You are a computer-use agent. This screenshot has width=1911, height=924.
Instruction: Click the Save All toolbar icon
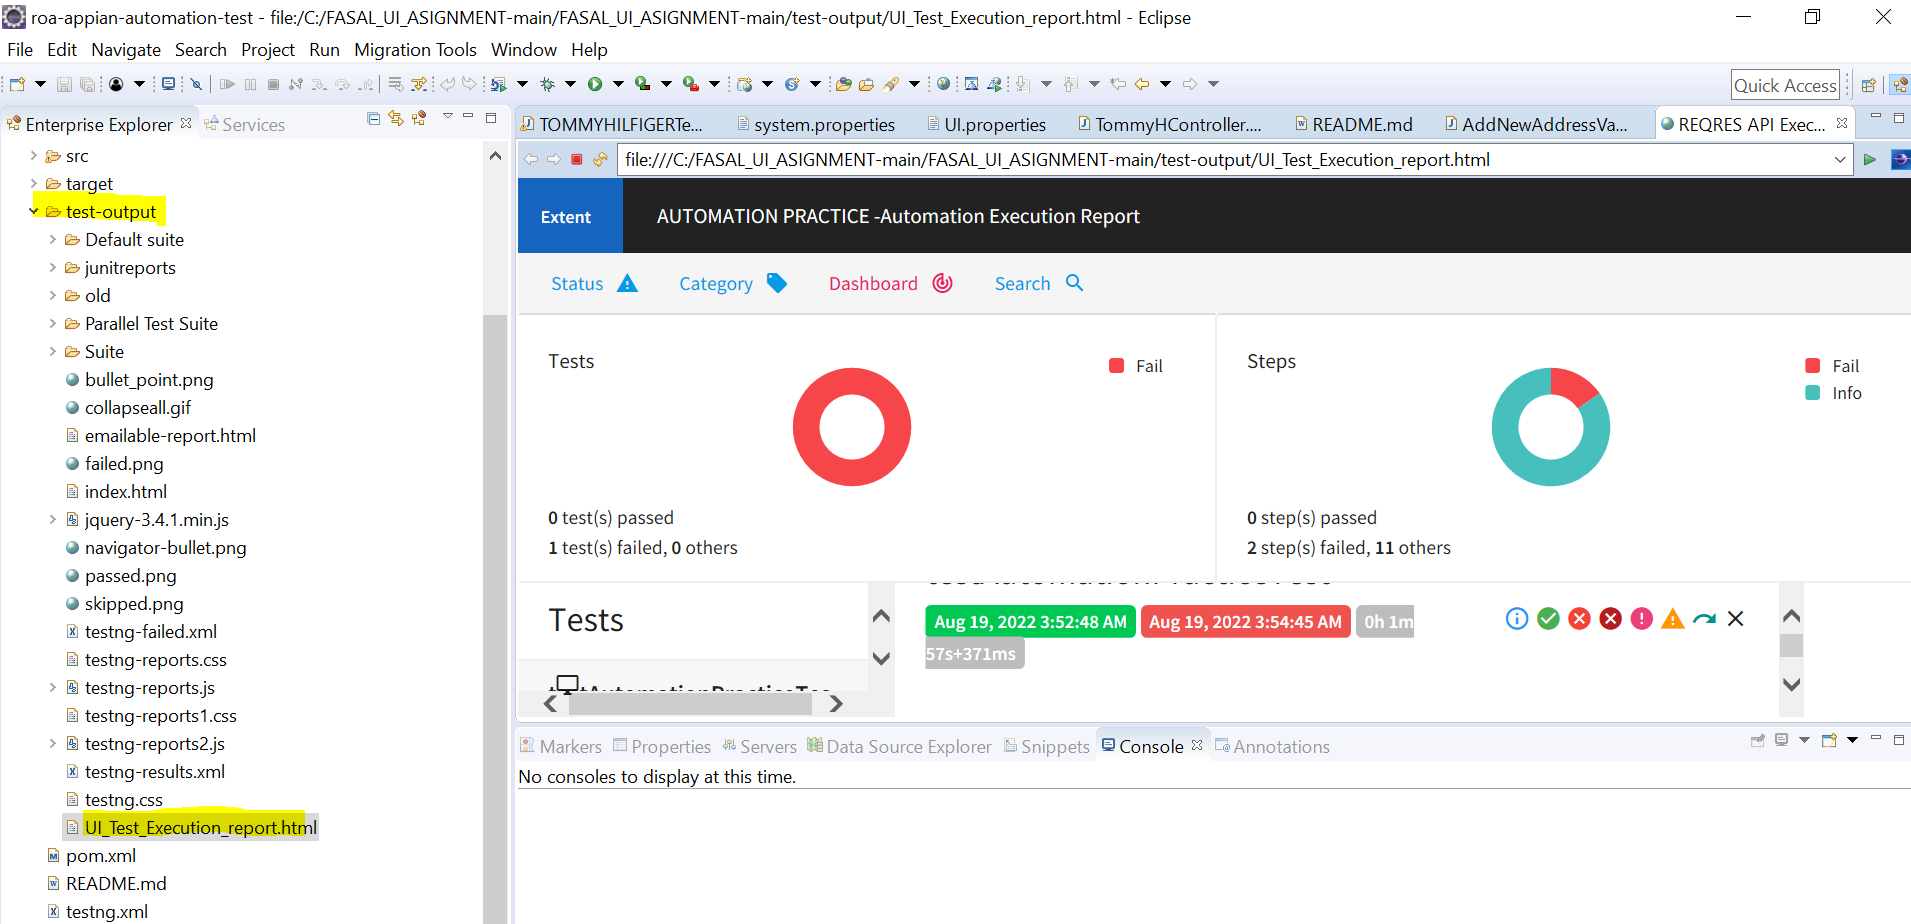click(x=87, y=84)
